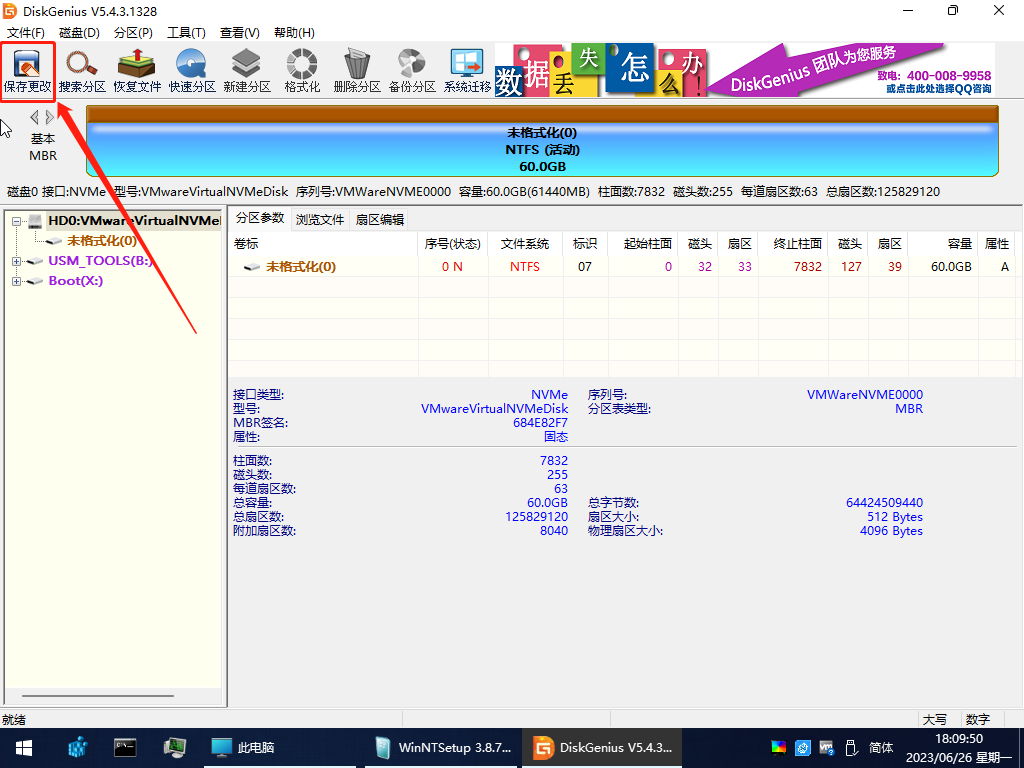Screen dimensions: 1024x768
Task: Switch to 扇区编辑 tab
Action: point(379,219)
